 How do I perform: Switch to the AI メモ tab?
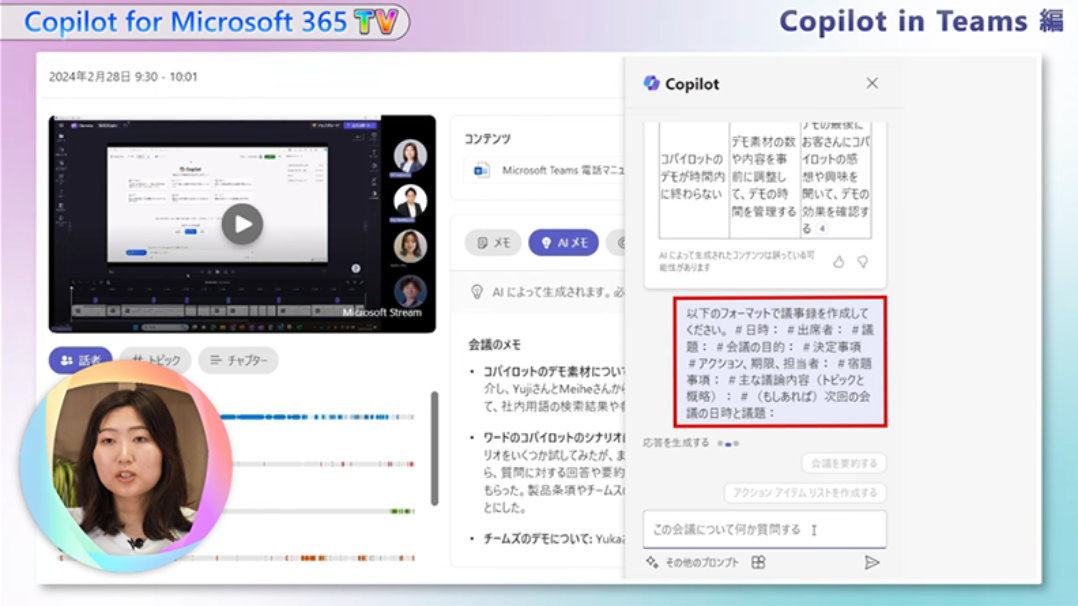click(563, 242)
